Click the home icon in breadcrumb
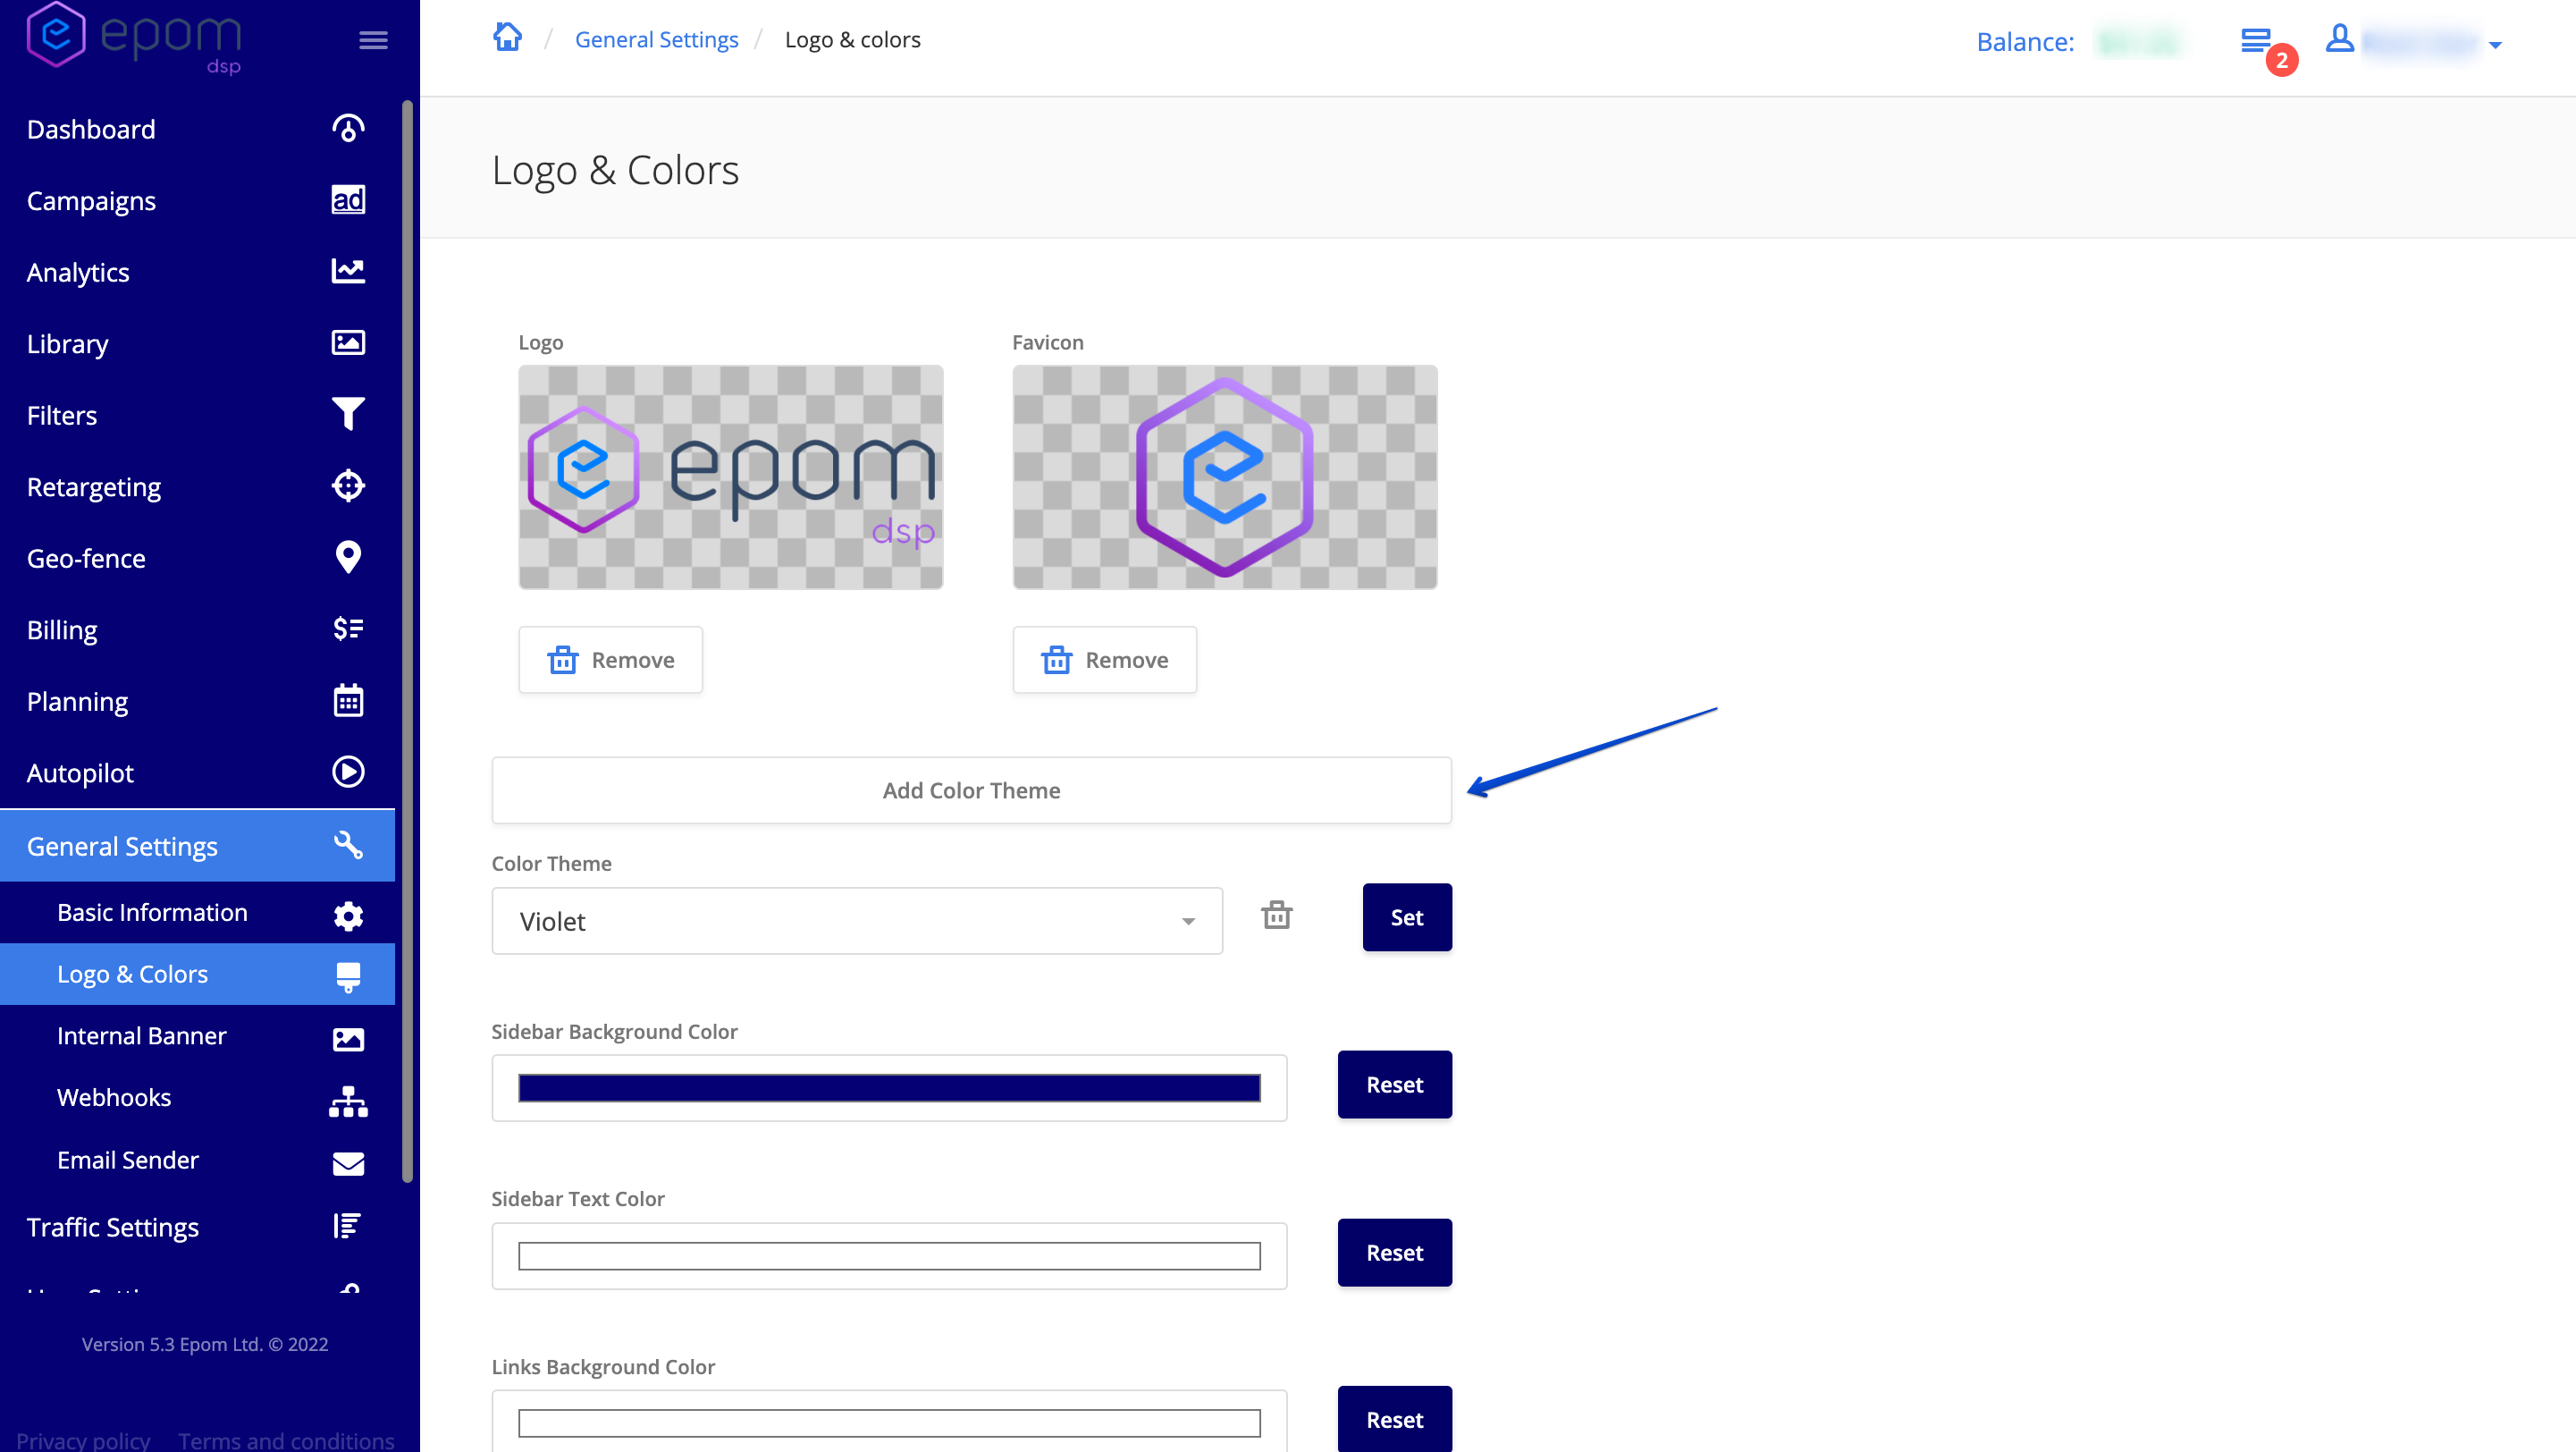Image resolution: width=2576 pixels, height=1452 pixels. click(x=507, y=38)
